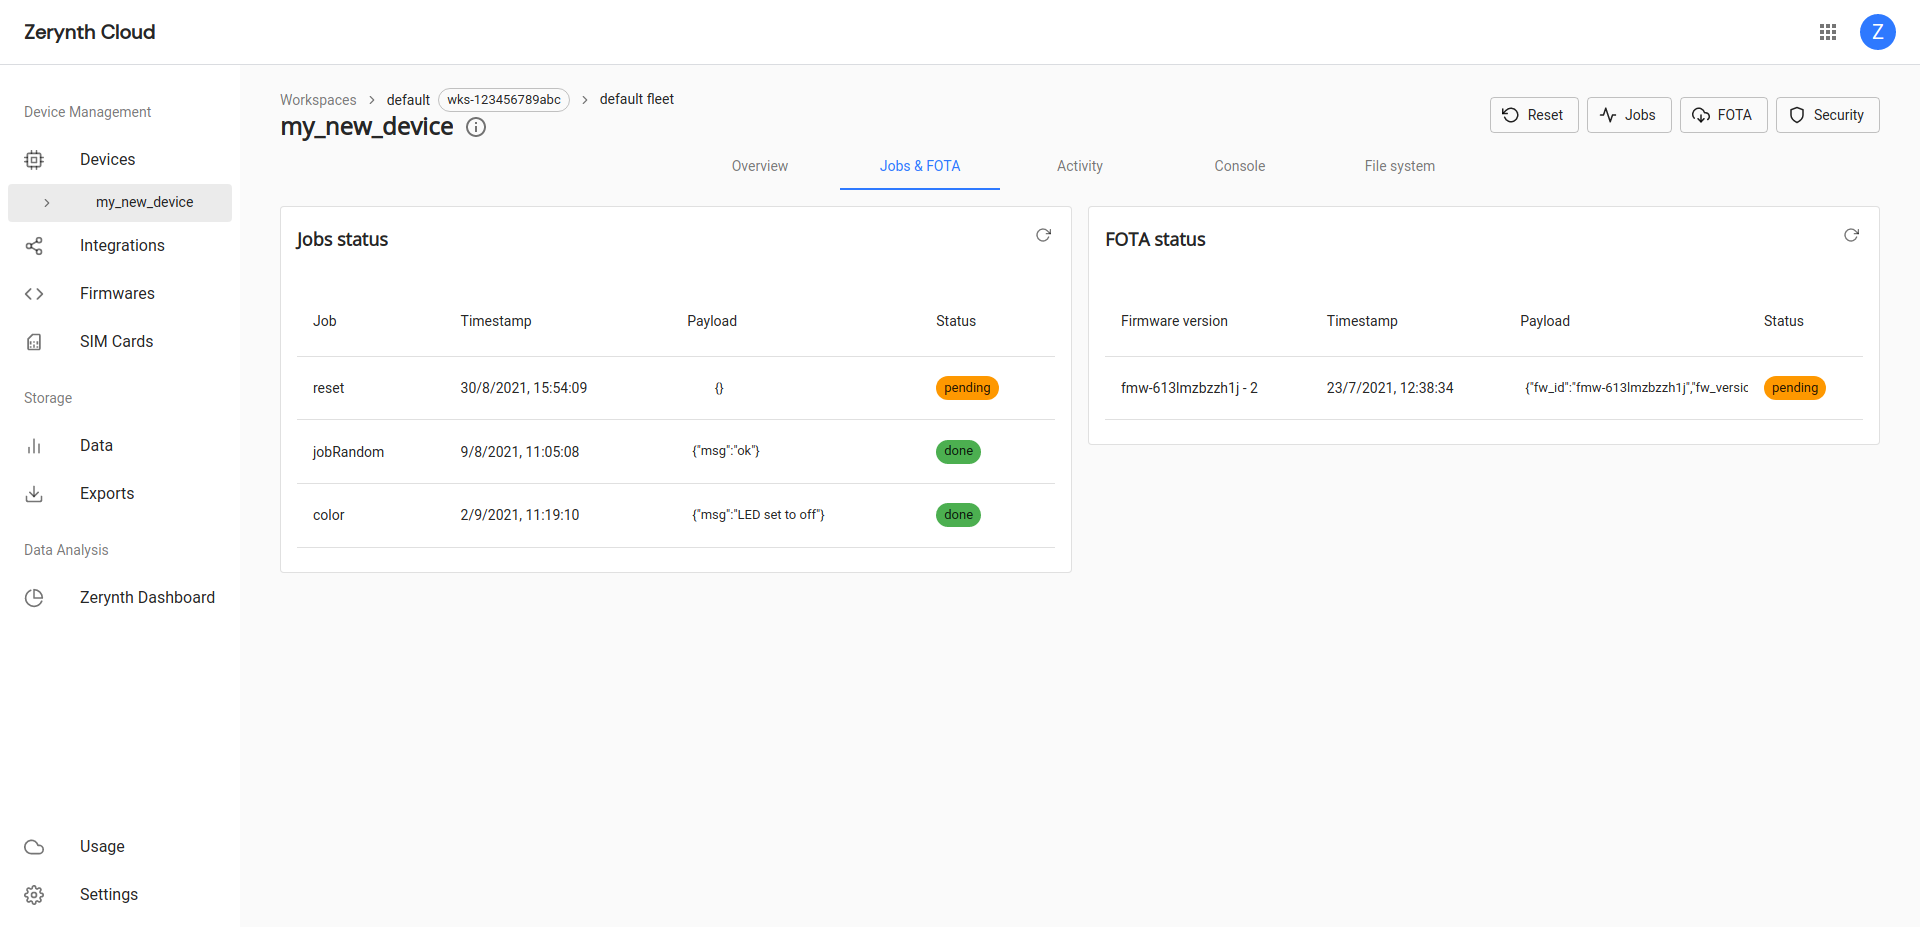Open Zerynth Dashboard in the sidebar
Image resolution: width=1920 pixels, height=927 pixels.
coord(147,598)
